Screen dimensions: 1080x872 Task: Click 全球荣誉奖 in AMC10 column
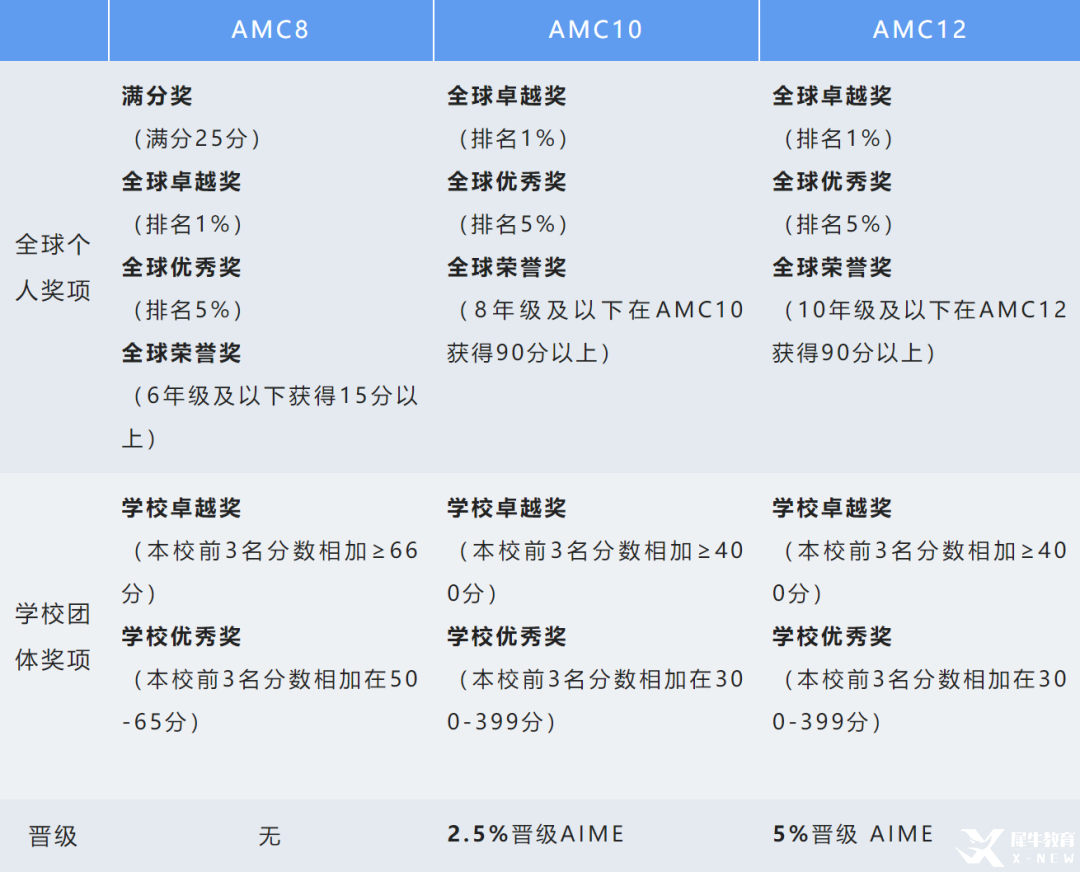pos(506,267)
